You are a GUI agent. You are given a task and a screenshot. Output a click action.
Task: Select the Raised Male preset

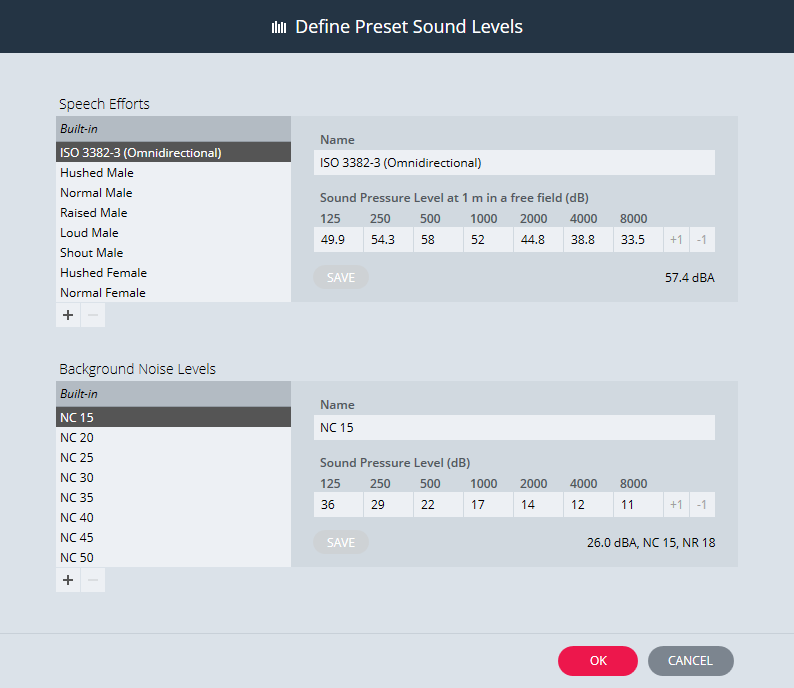pyautogui.click(x=173, y=213)
